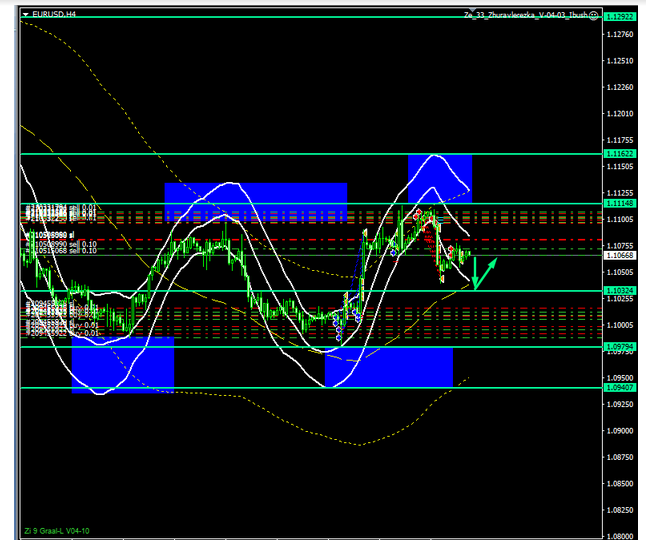Select the green checkmark arrow drawing
This screenshot has width=646, height=543.
[x=481, y=273]
